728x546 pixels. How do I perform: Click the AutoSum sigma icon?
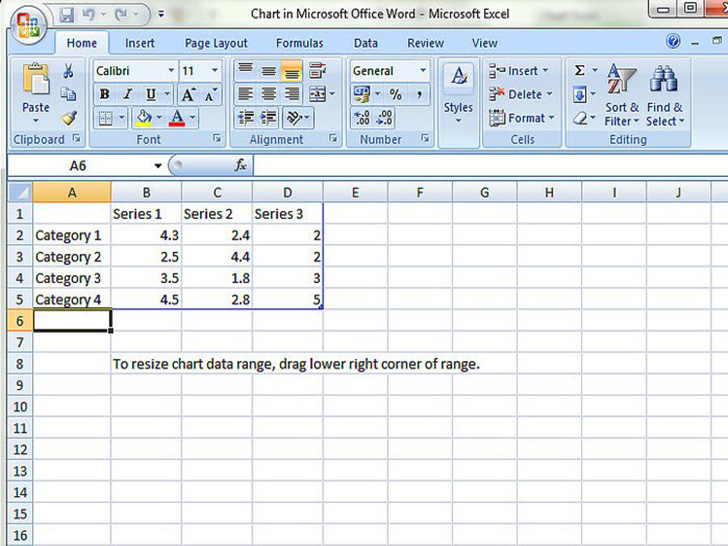click(x=579, y=71)
